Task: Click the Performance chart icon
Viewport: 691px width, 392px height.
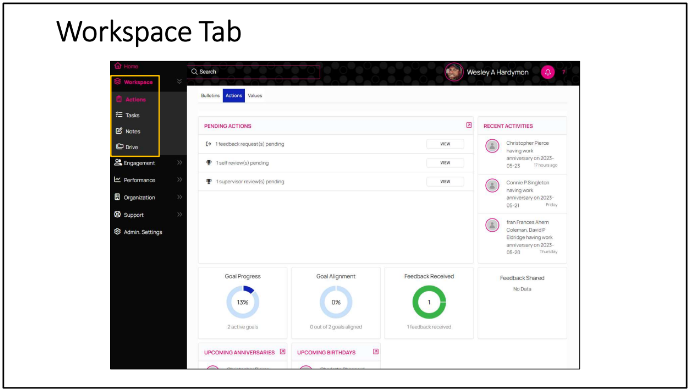Action: pos(117,180)
